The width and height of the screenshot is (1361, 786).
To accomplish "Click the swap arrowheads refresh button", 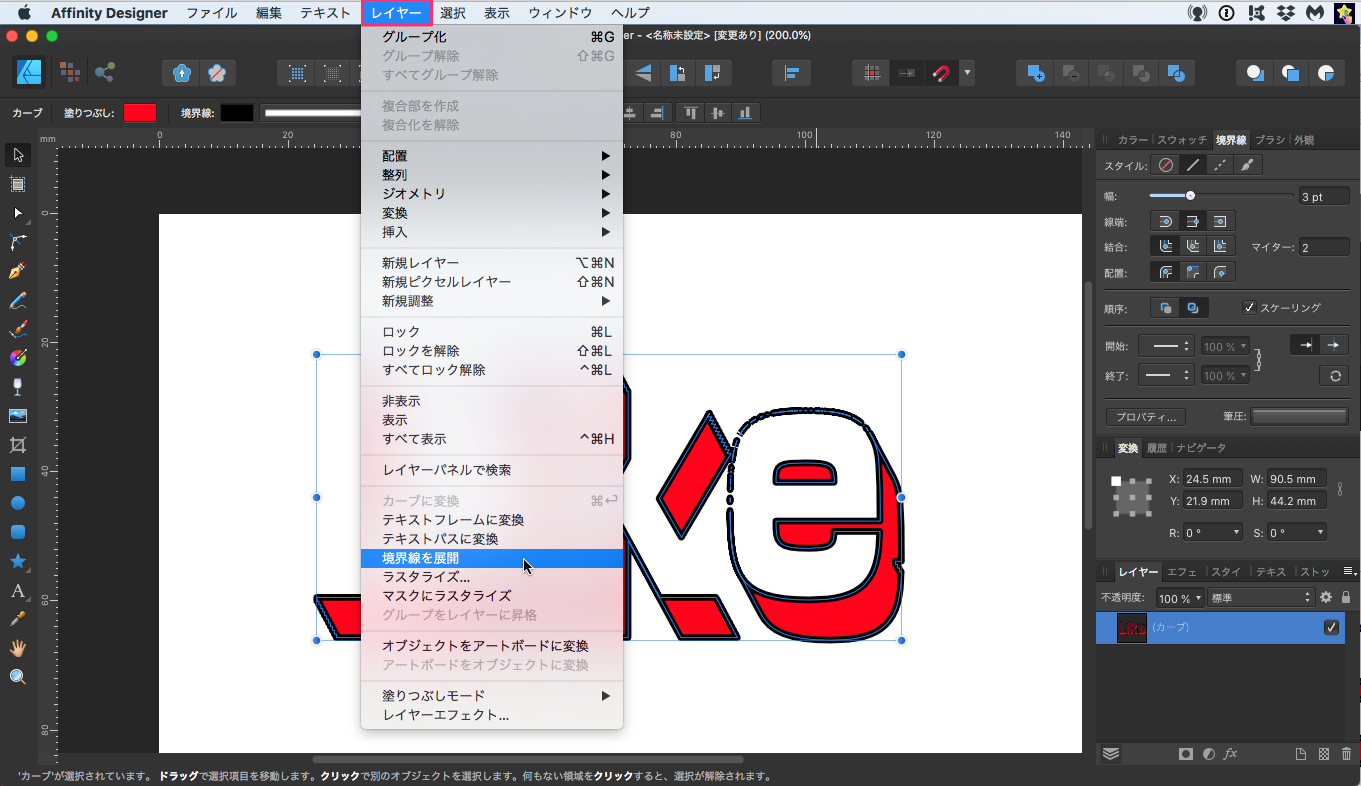I will (1334, 376).
